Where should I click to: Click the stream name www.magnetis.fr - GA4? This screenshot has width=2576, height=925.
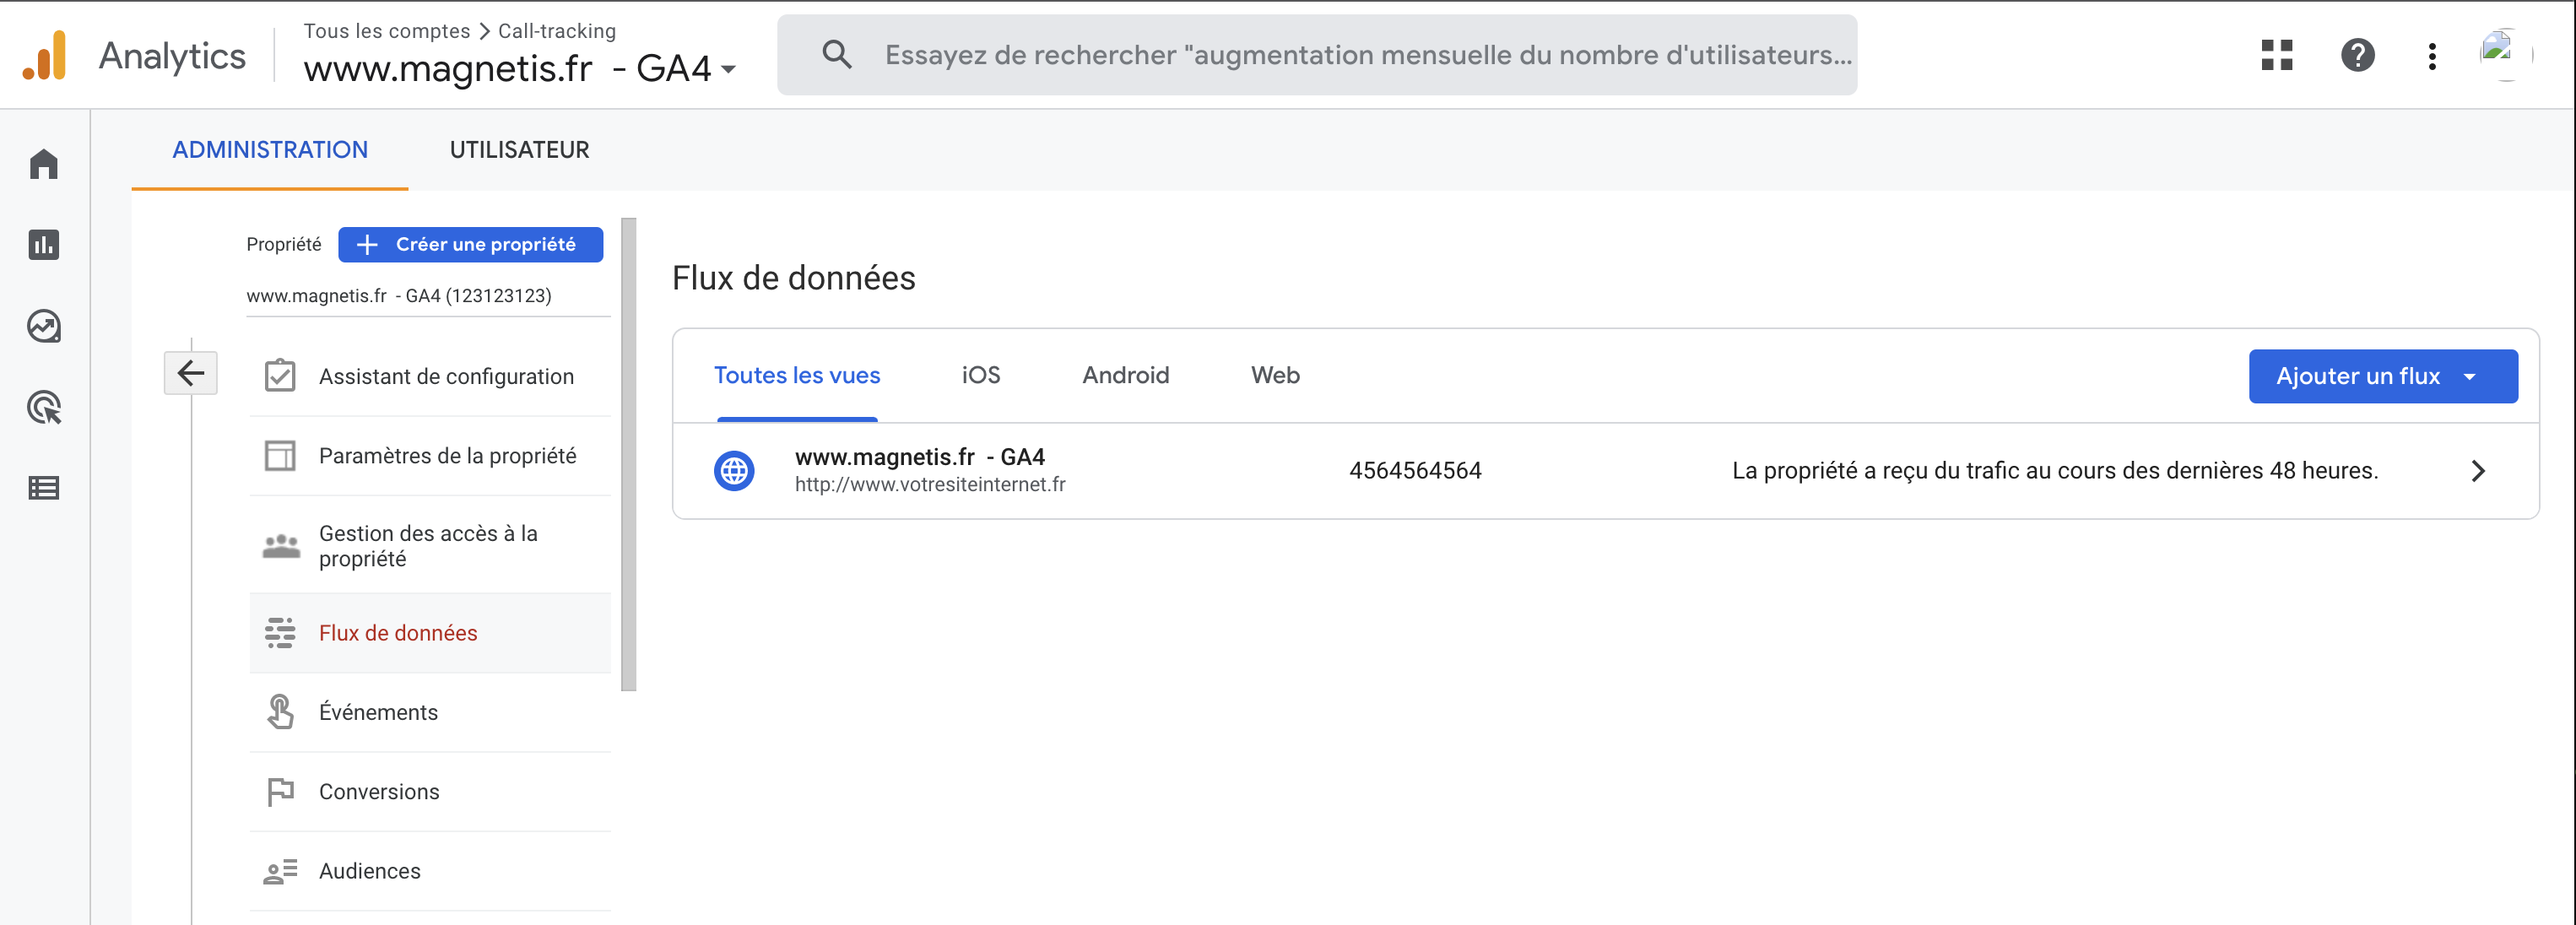click(919, 457)
